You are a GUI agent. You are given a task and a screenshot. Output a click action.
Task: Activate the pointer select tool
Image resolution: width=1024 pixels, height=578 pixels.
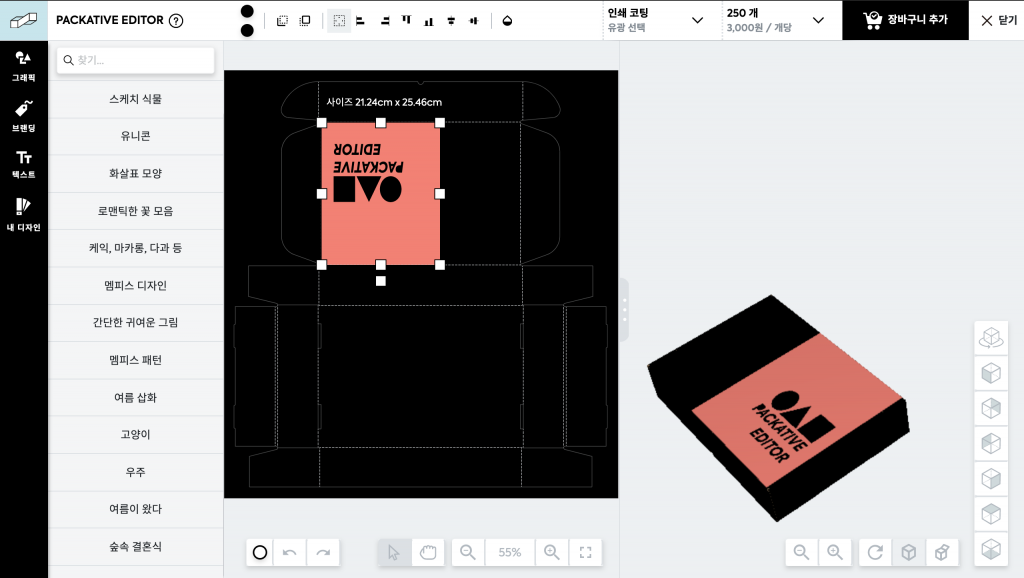[394, 553]
